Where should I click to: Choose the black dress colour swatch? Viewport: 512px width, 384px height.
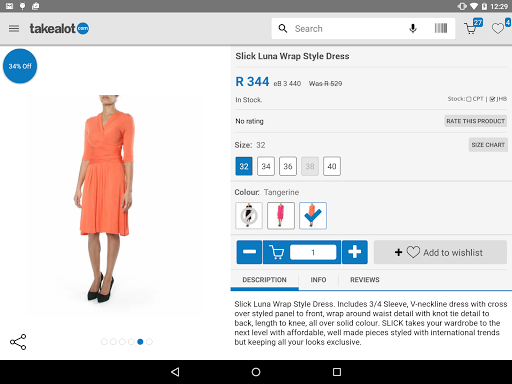coord(249,216)
